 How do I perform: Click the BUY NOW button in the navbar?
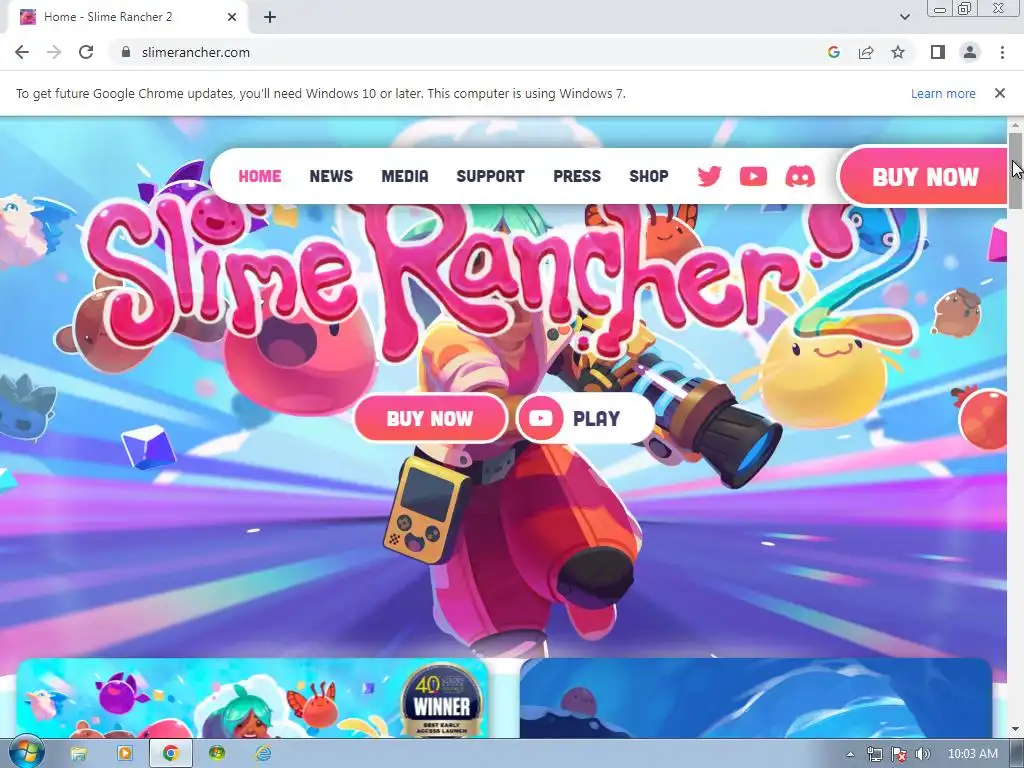[x=923, y=176]
